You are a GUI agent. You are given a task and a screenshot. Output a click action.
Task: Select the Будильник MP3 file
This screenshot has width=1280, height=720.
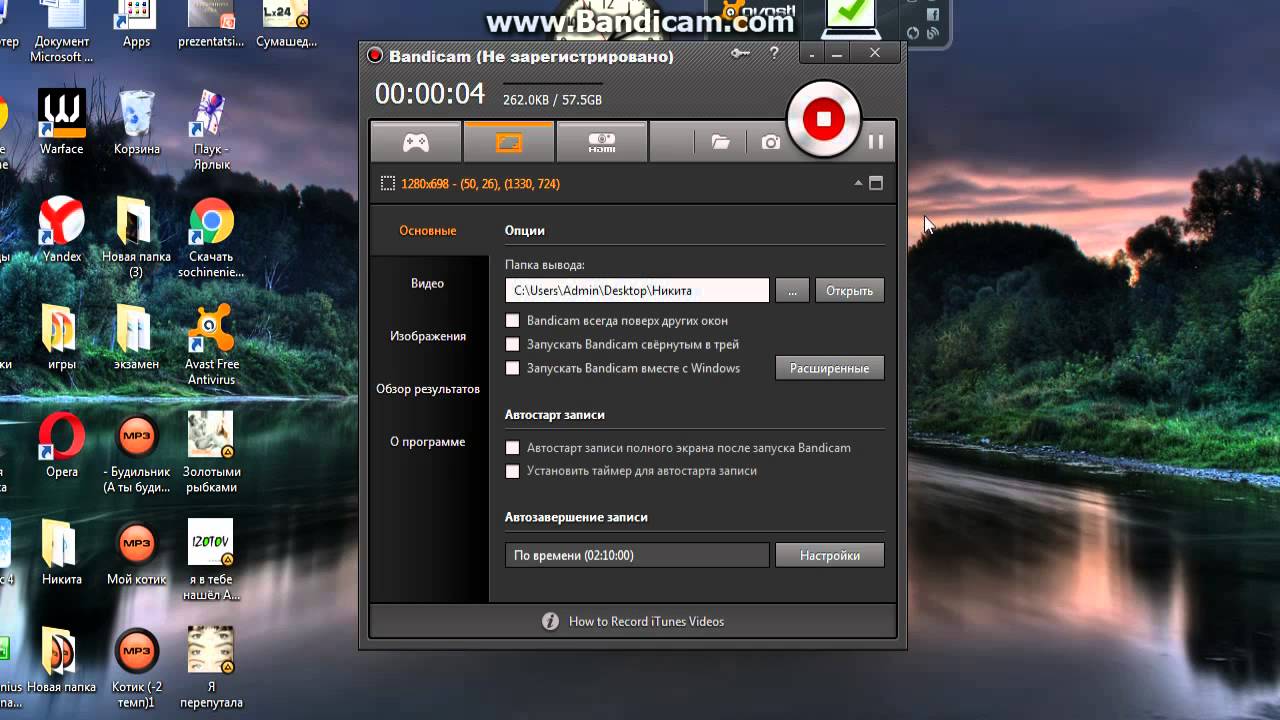coord(137,453)
